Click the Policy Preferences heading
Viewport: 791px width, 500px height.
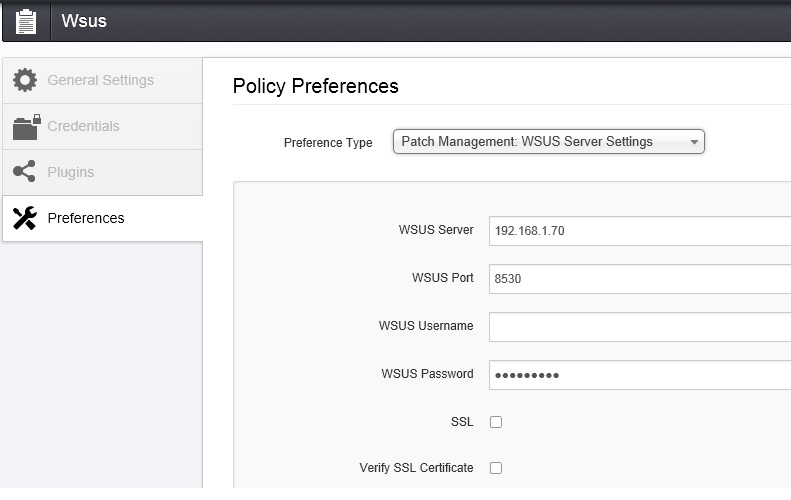[x=315, y=86]
